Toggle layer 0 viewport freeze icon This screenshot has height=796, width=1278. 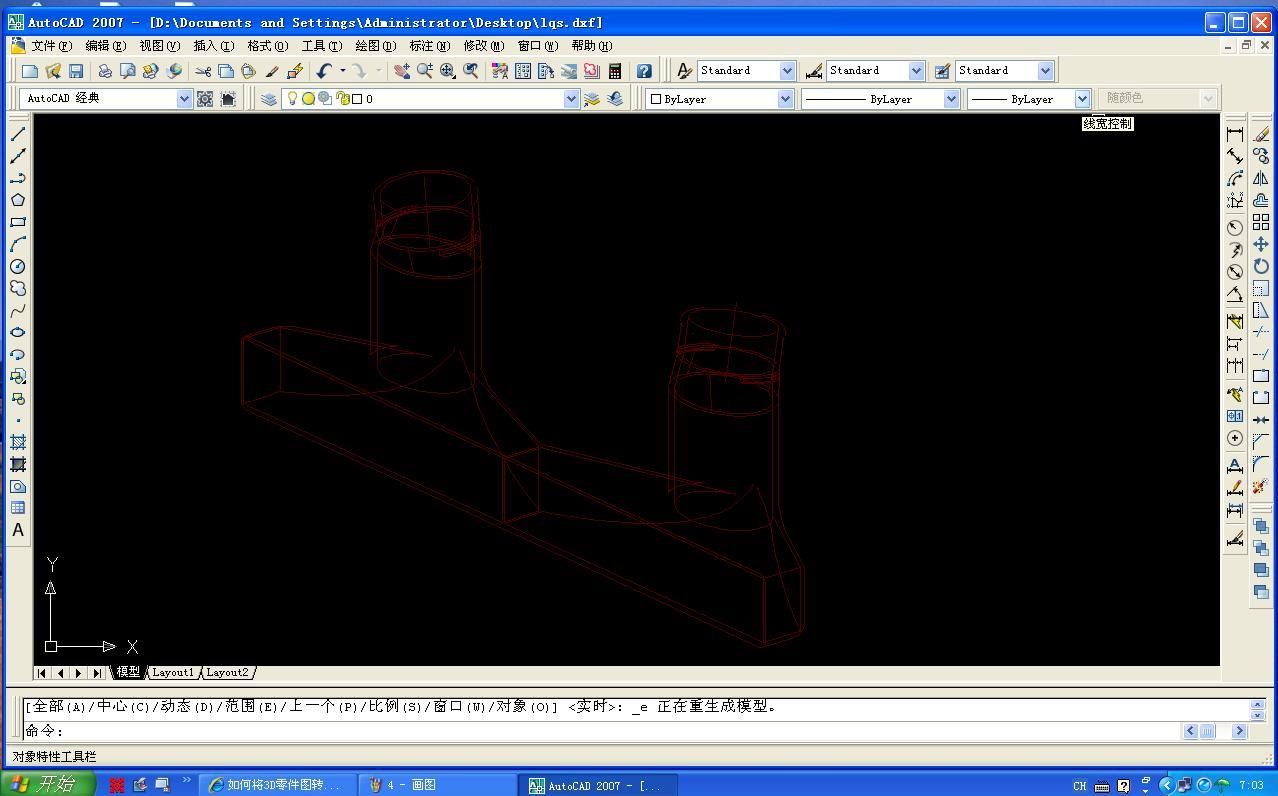(325, 98)
